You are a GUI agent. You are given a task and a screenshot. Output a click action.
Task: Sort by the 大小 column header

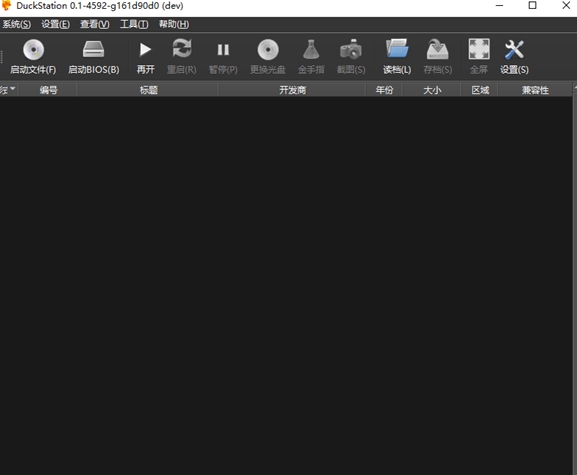coord(432,90)
